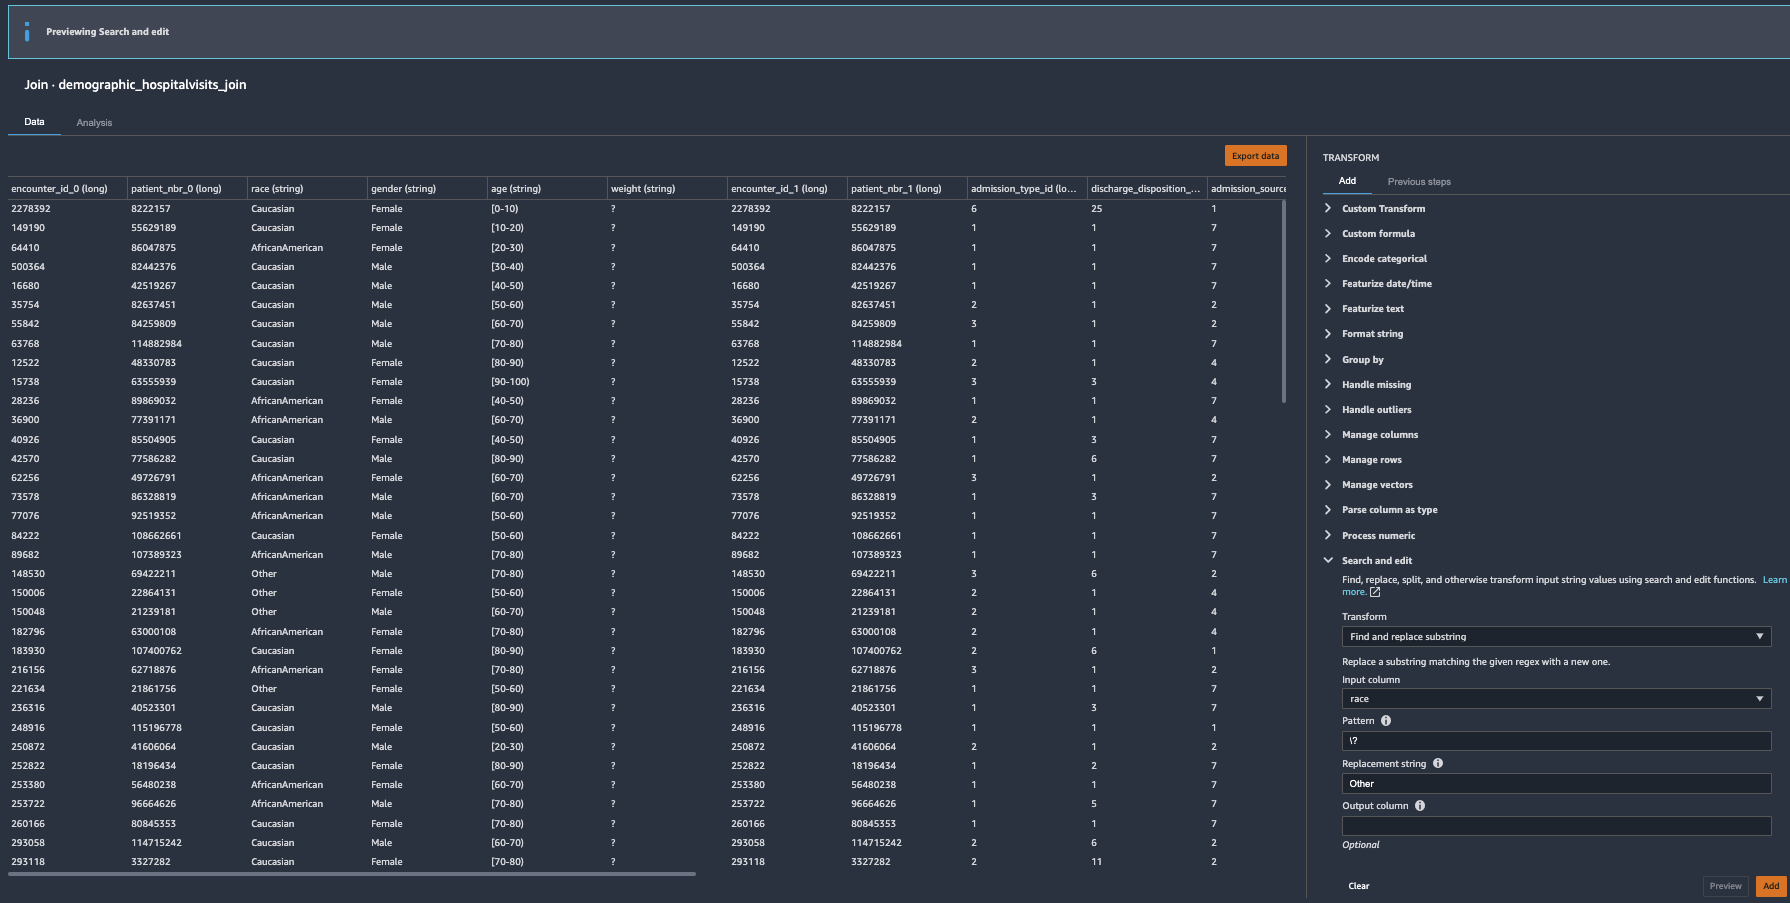Image resolution: width=1790 pixels, height=903 pixels.
Task: Click the info icon next to Pattern
Action: pos(1386,721)
